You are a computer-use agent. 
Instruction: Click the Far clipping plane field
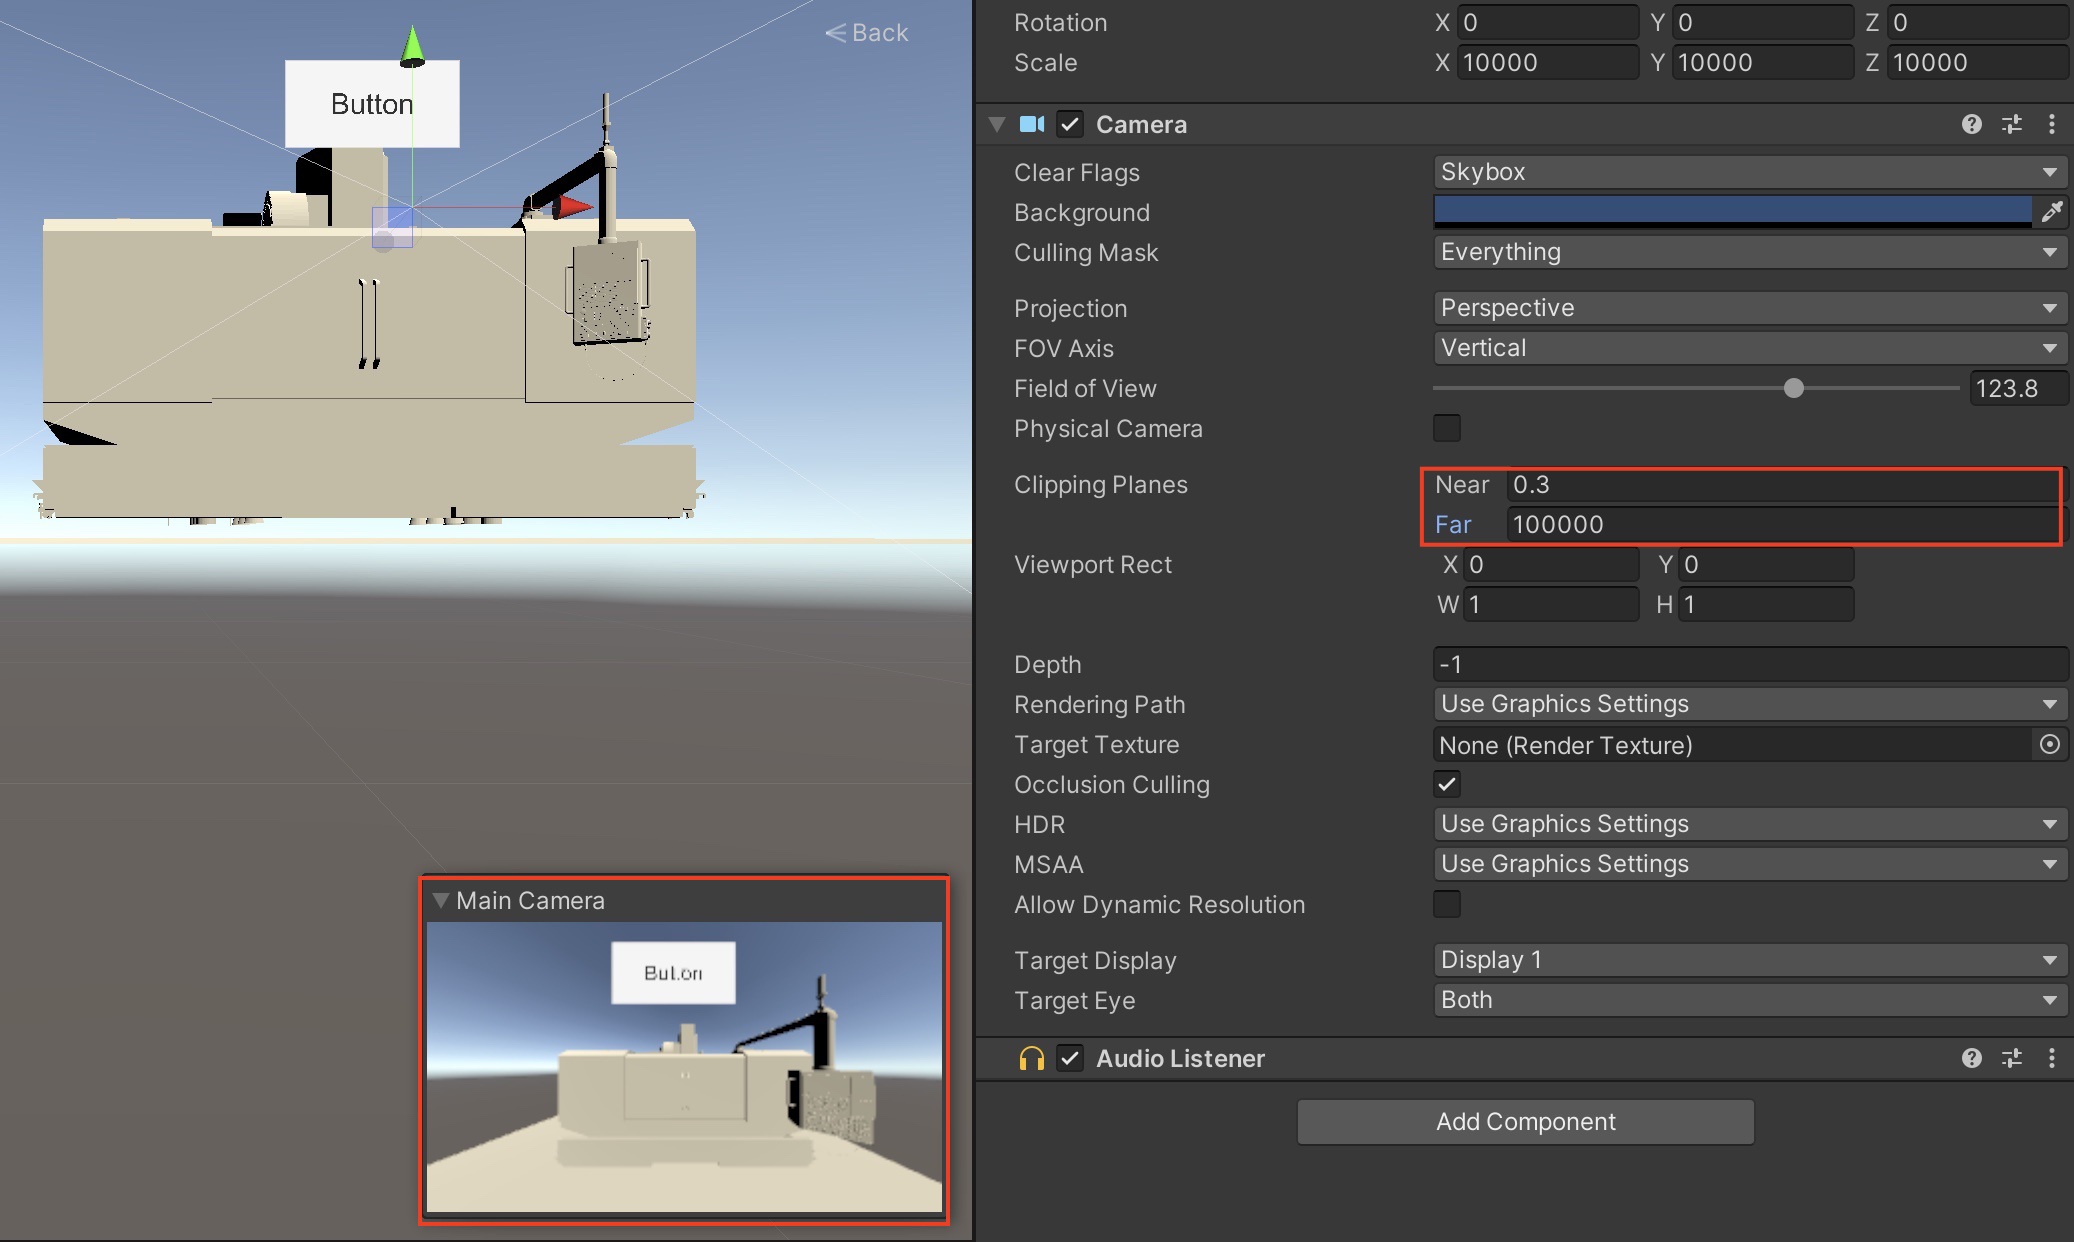point(1780,524)
